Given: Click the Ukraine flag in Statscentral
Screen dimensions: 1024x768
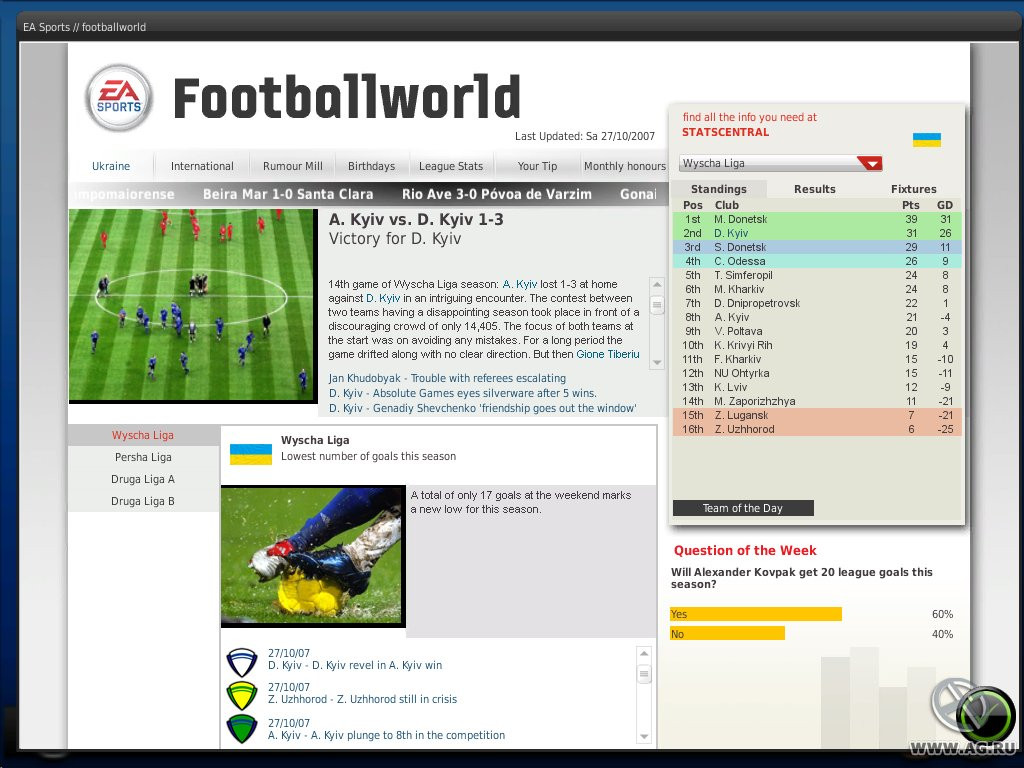Looking at the screenshot, I should point(927,140).
